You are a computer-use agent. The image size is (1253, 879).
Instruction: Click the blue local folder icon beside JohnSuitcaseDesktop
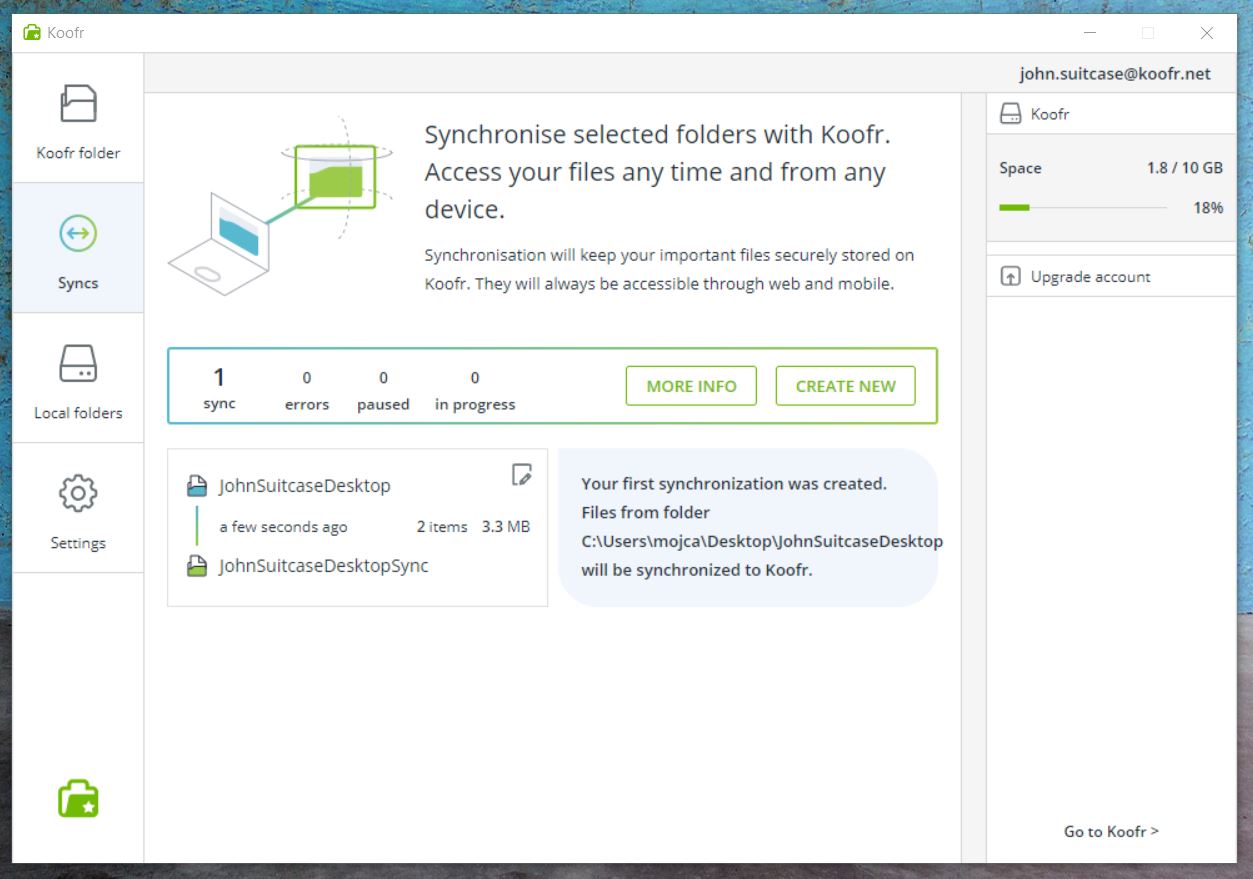tap(197, 487)
